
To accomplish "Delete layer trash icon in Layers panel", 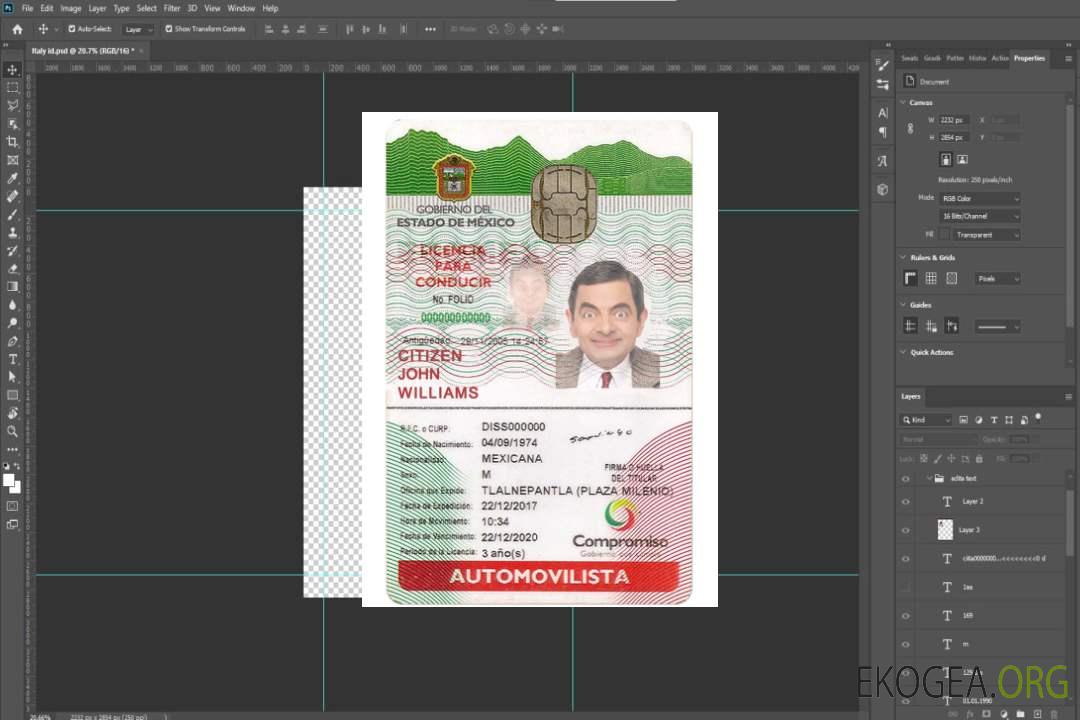I will click(1054, 714).
